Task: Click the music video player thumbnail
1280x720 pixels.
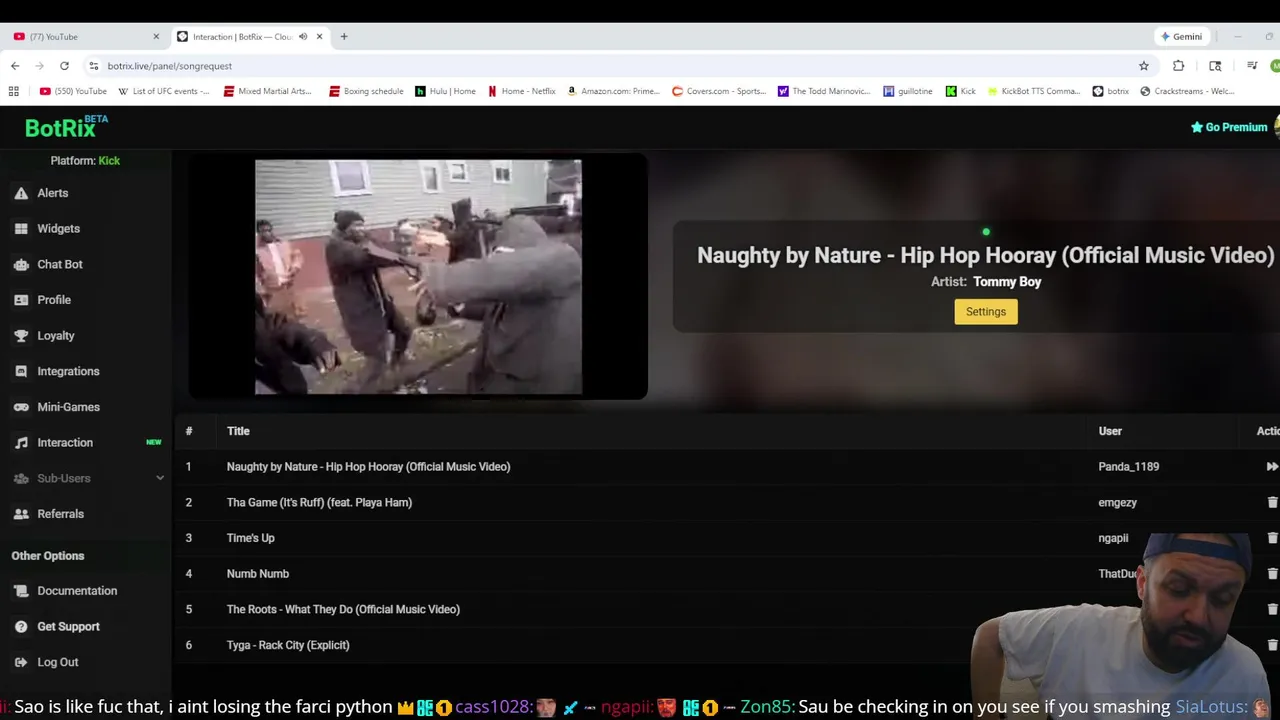Action: click(418, 277)
